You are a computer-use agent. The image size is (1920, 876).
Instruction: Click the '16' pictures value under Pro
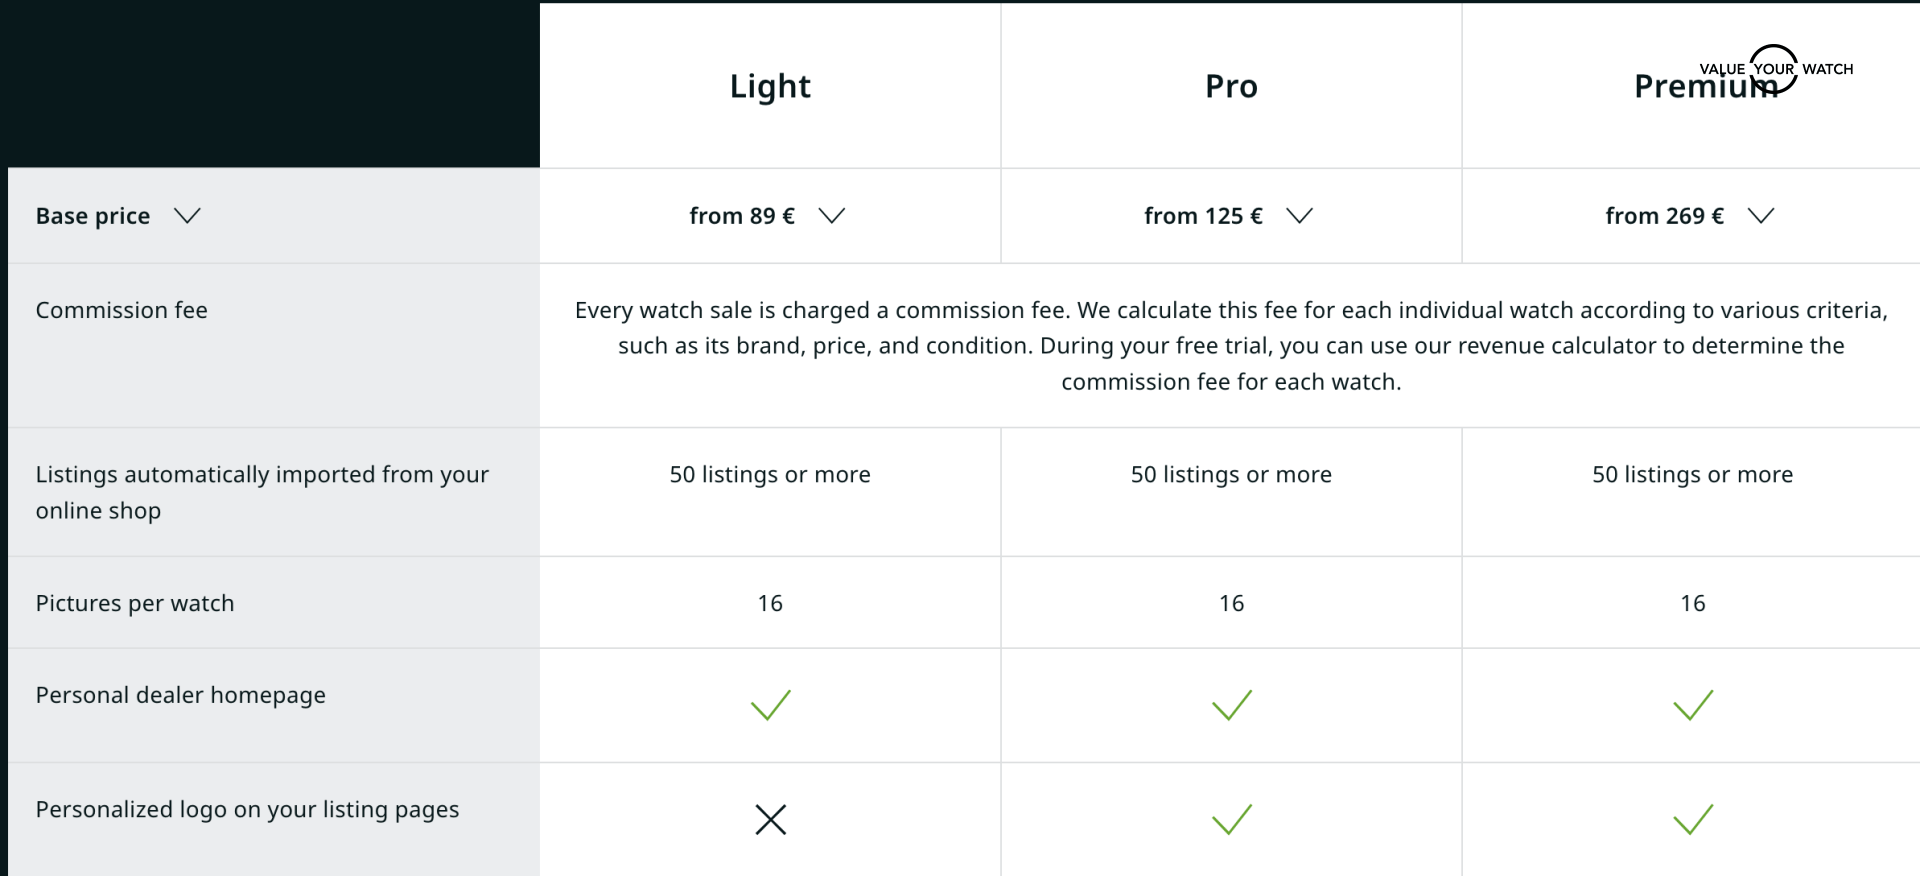(1231, 602)
